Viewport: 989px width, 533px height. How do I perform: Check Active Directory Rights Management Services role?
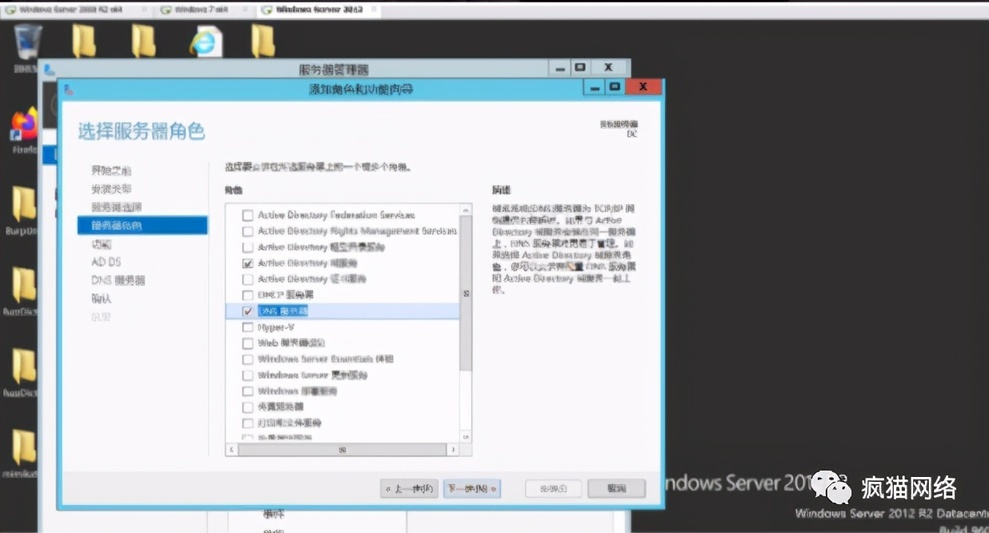click(x=248, y=231)
